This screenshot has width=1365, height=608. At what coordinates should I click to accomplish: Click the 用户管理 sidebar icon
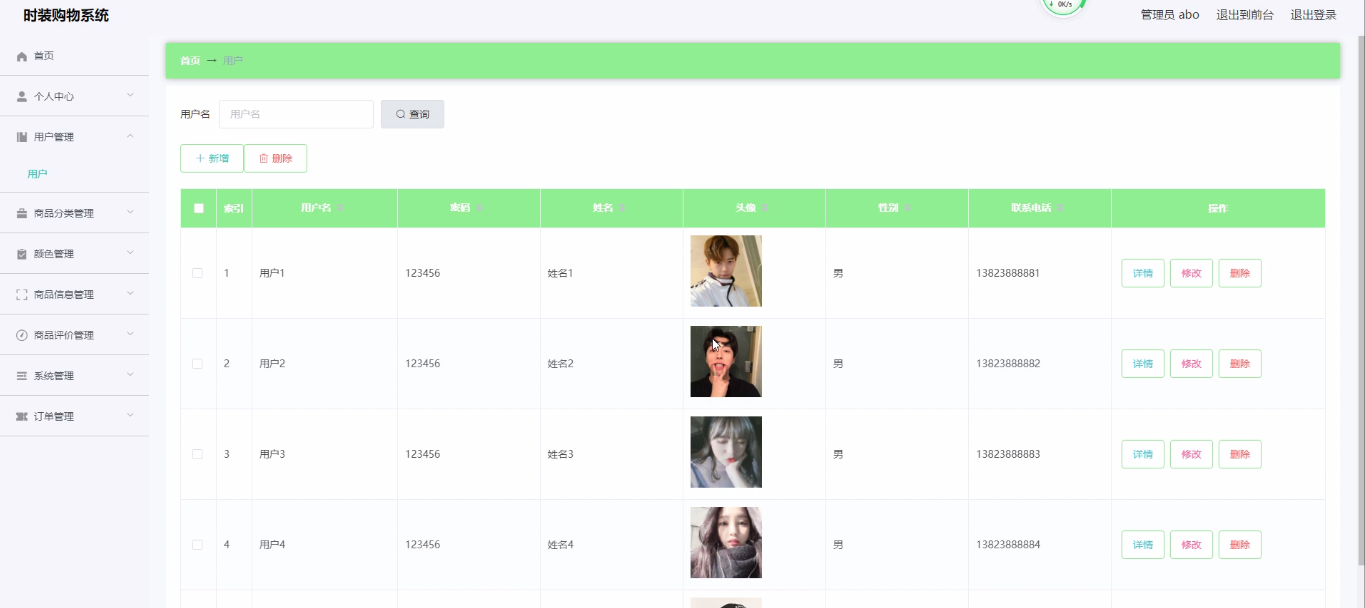22,137
